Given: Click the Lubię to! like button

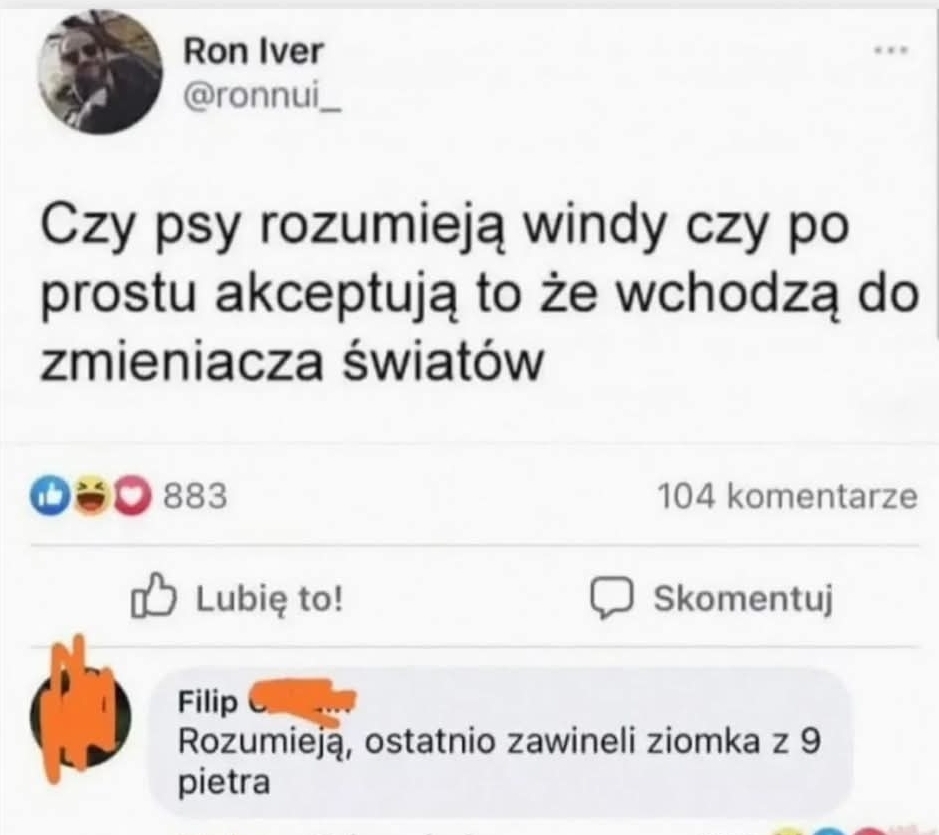Looking at the screenshot, I should click(237, 597).
